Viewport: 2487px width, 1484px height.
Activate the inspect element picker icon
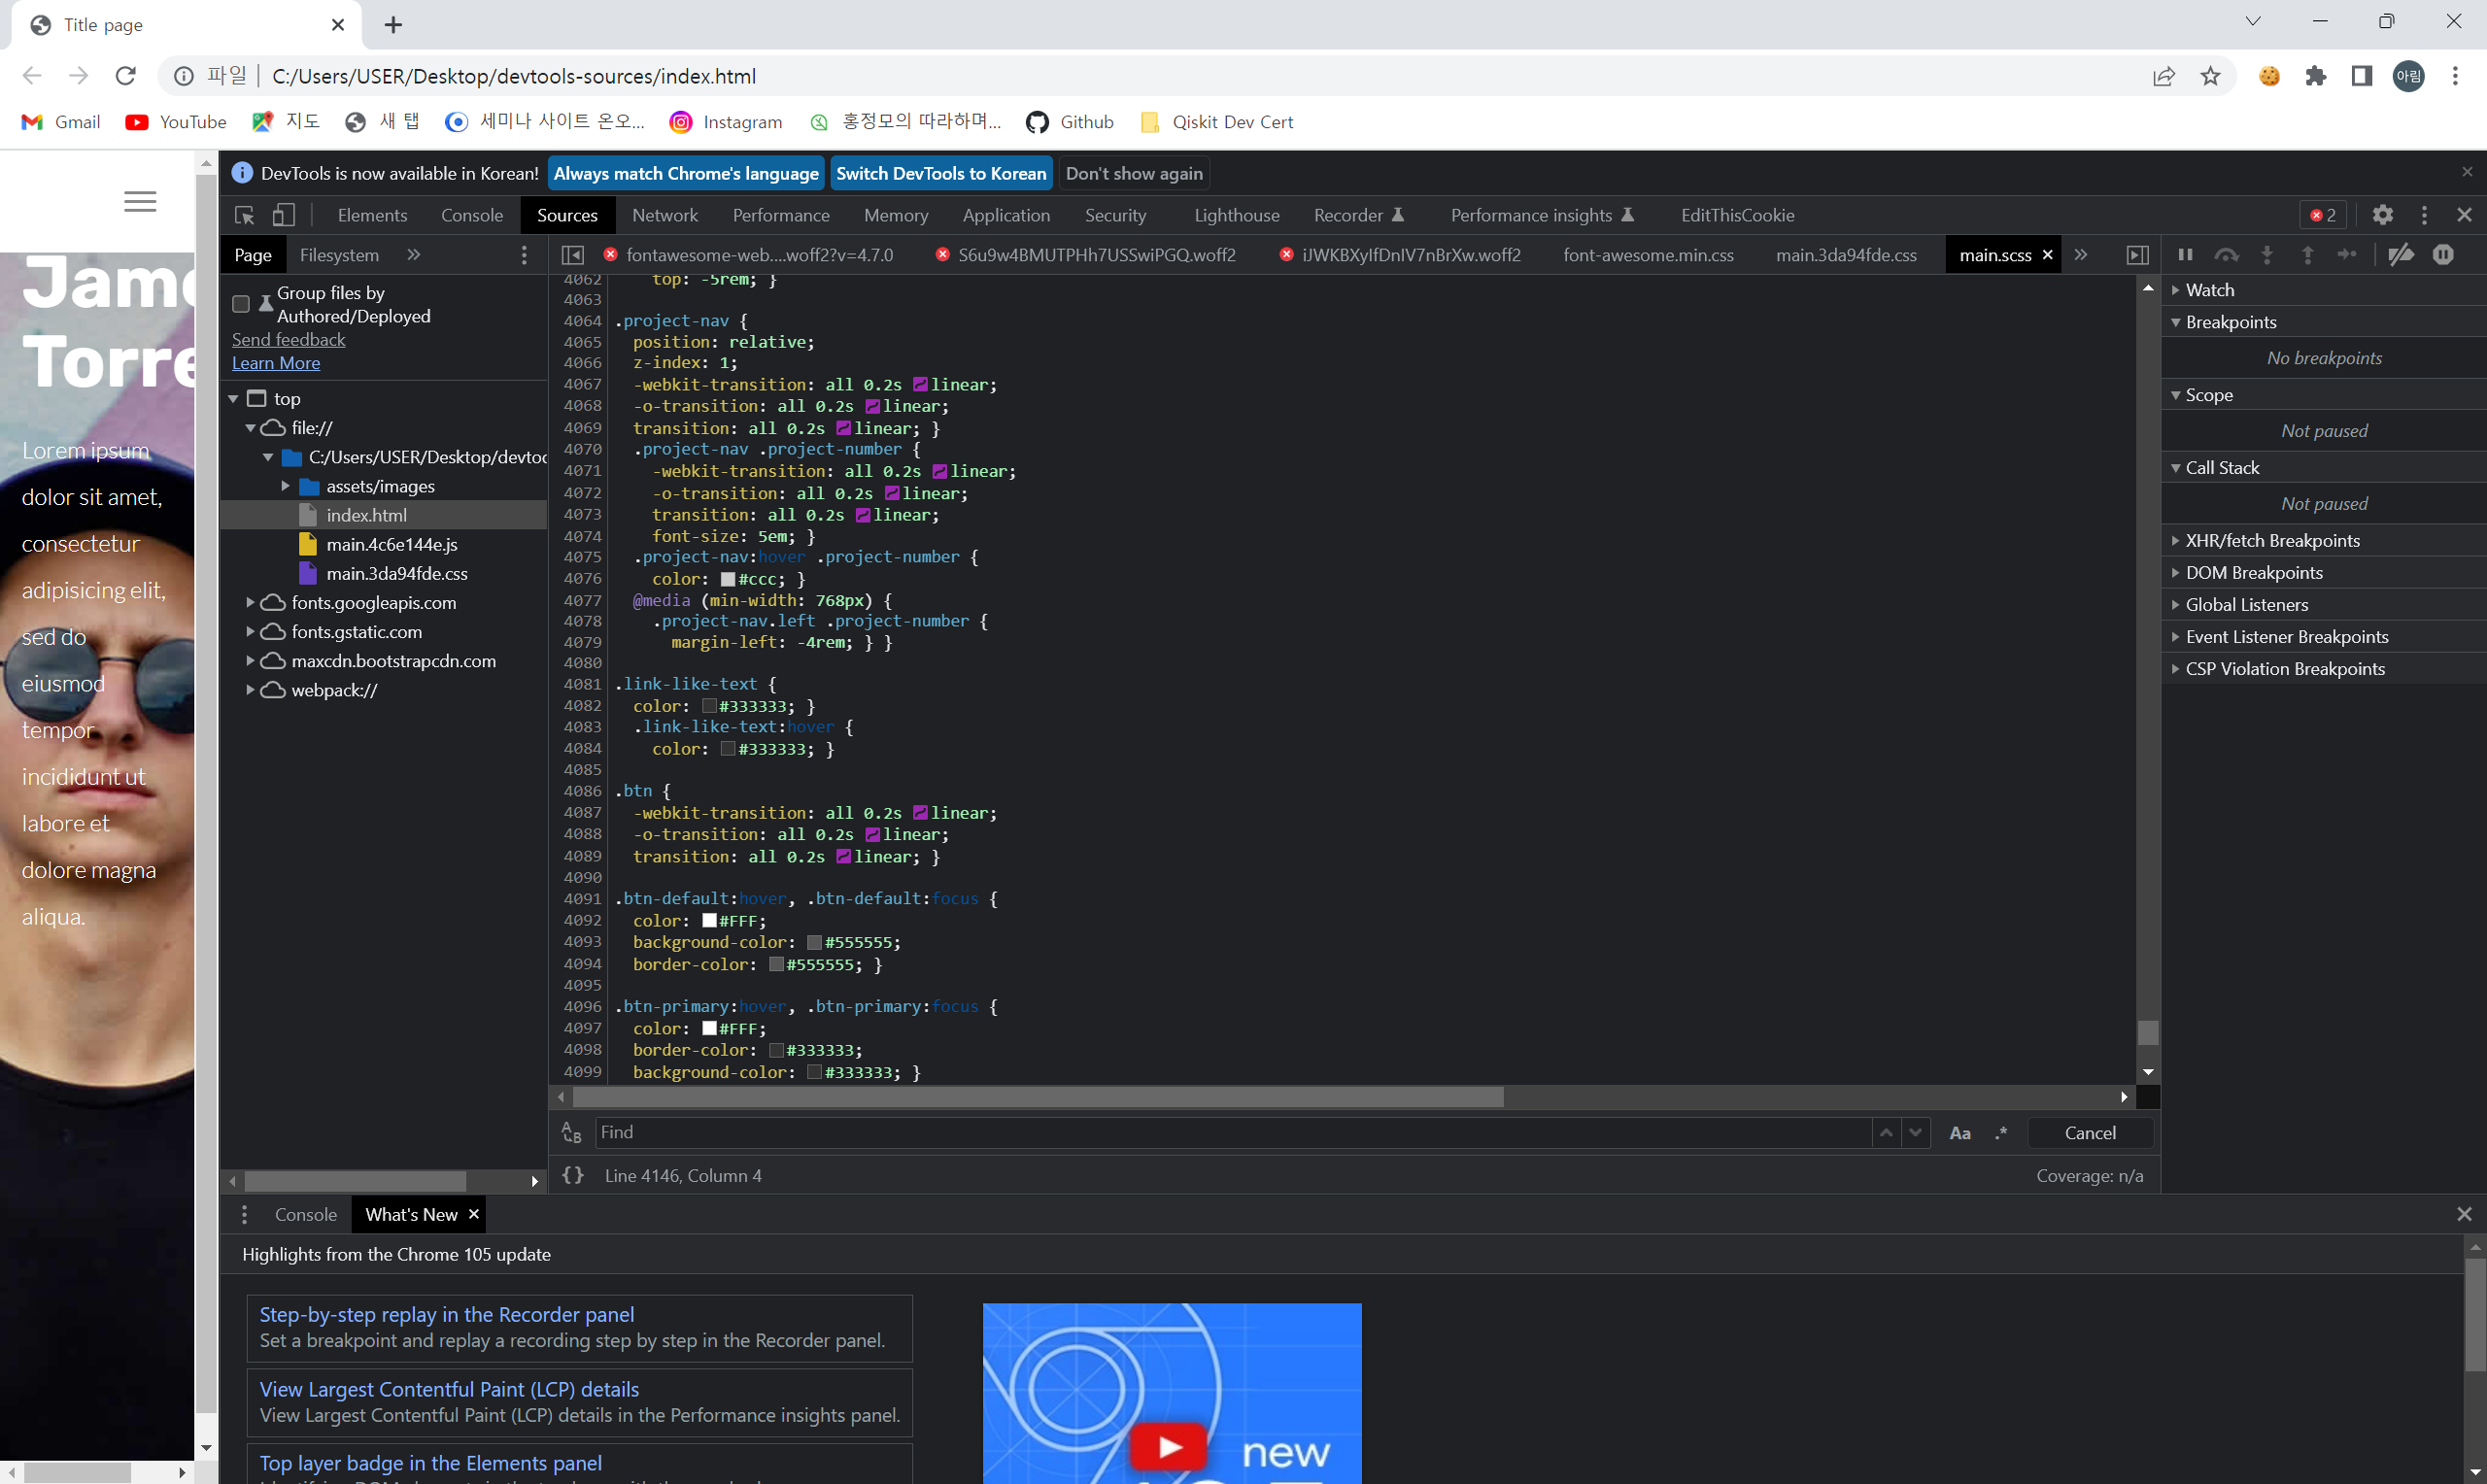244,215
